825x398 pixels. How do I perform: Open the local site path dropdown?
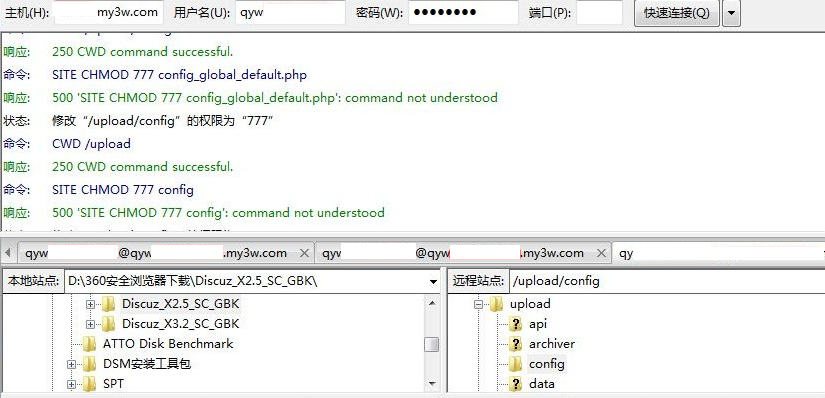point(433,282)
